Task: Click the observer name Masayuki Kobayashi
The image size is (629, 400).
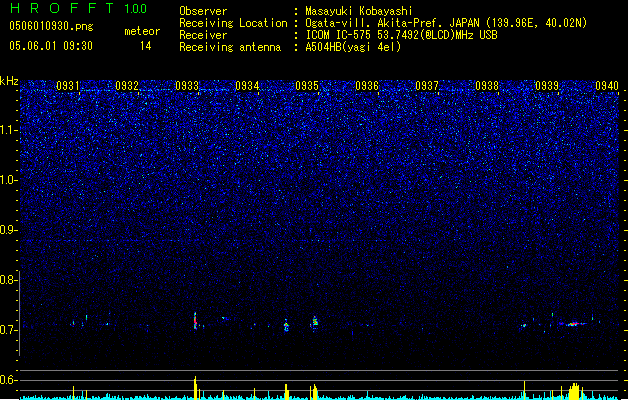Action: 359,11
